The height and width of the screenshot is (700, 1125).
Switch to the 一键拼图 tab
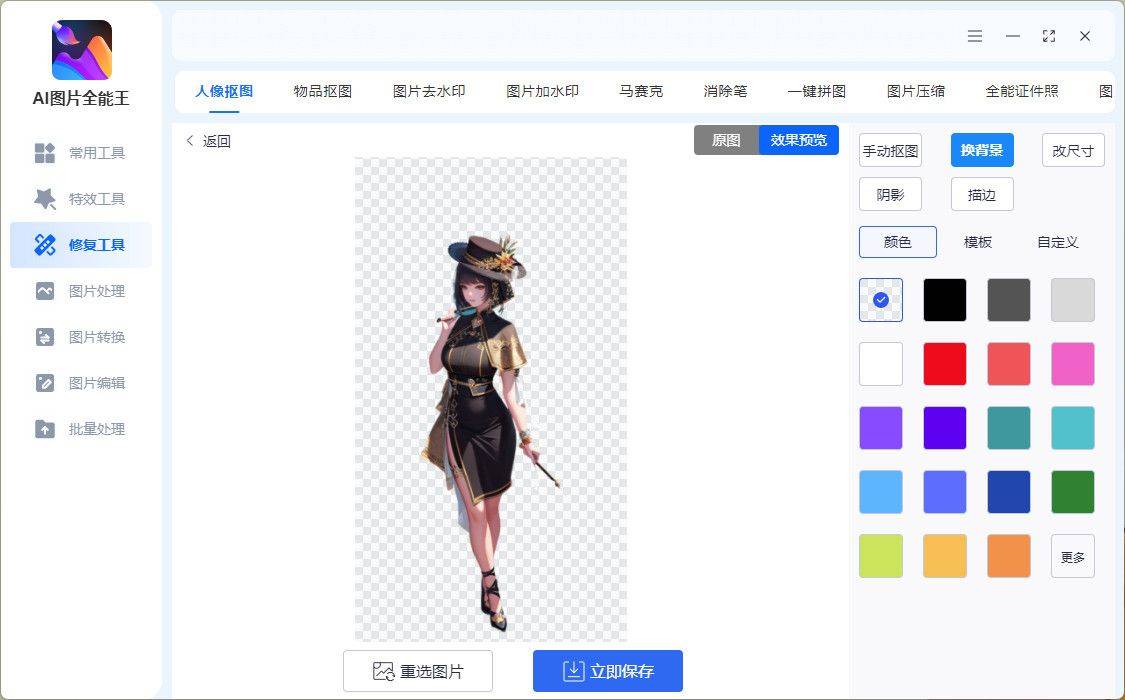(x=816, y=91)
